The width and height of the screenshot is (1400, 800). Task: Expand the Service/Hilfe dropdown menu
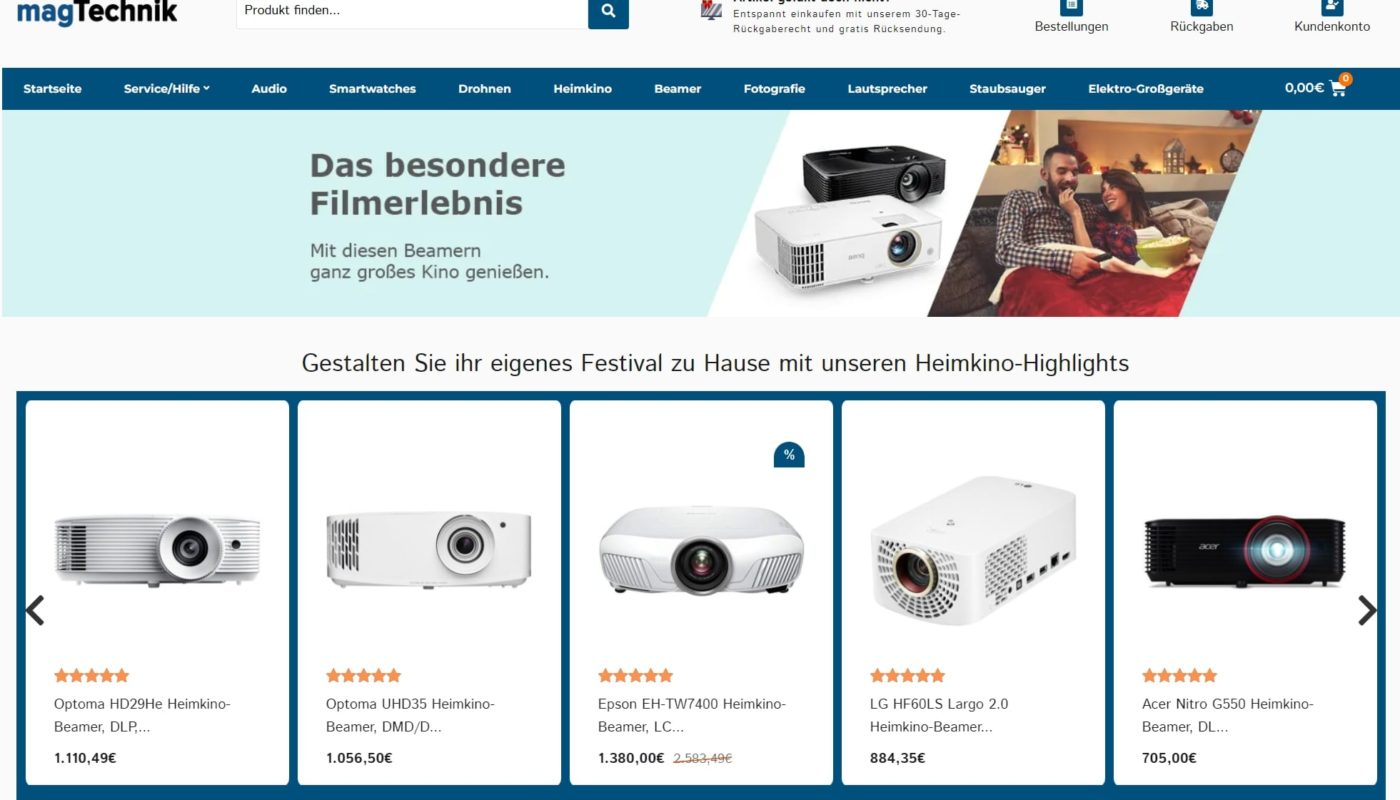[167, 89]
